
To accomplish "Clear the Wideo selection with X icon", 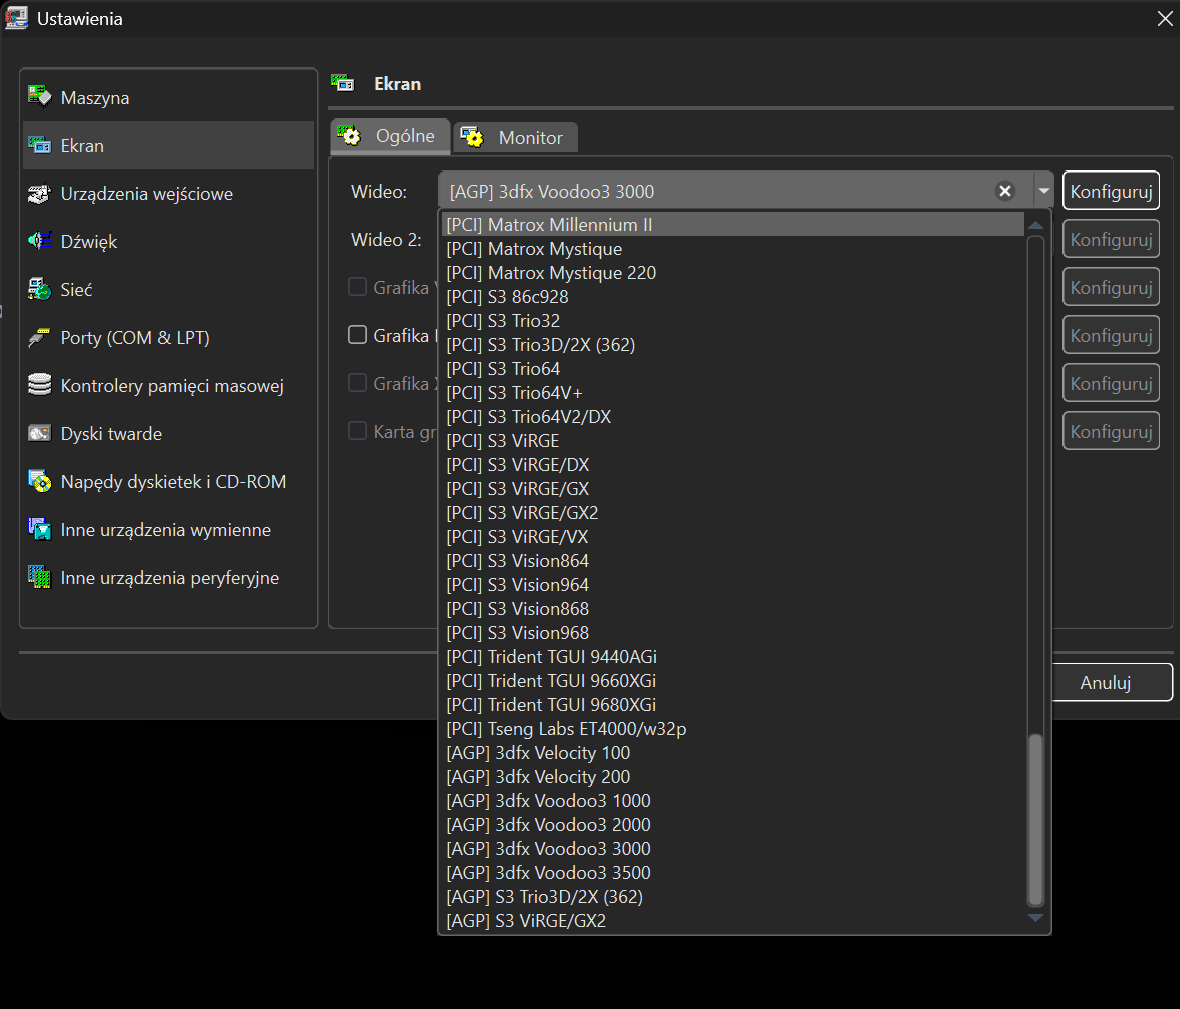I will (x=1005, y=191).
